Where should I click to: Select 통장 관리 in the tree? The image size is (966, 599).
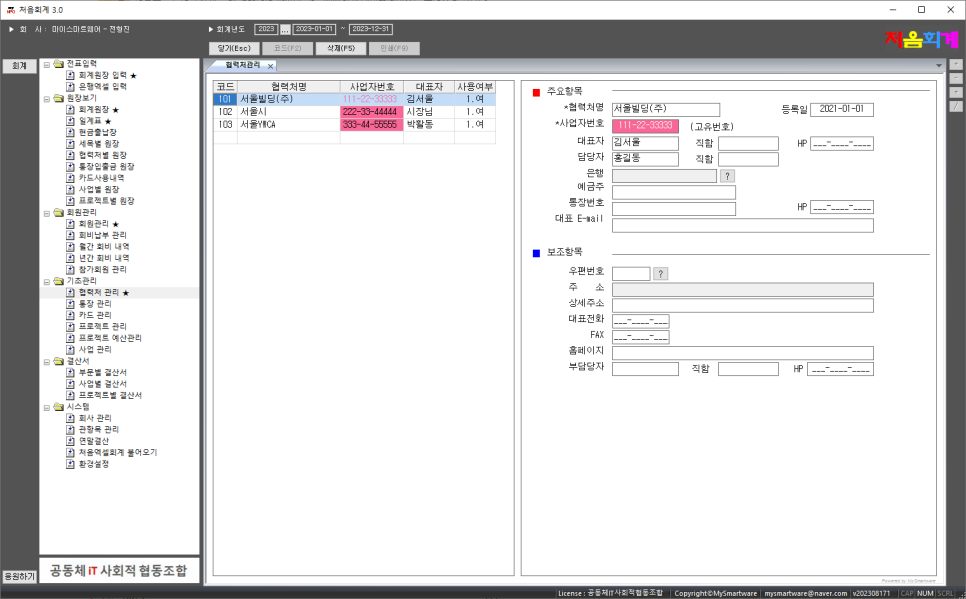click(95, 304)
